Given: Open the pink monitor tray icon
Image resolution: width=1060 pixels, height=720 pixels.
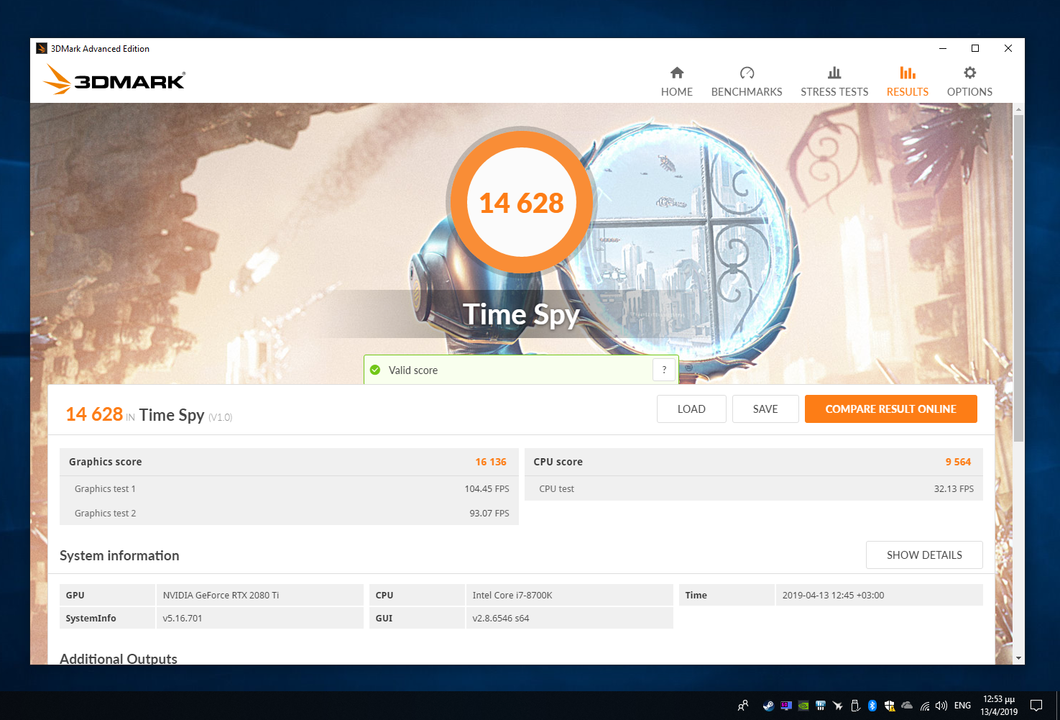Looking at the screenshot, I should tap(786, 705).
